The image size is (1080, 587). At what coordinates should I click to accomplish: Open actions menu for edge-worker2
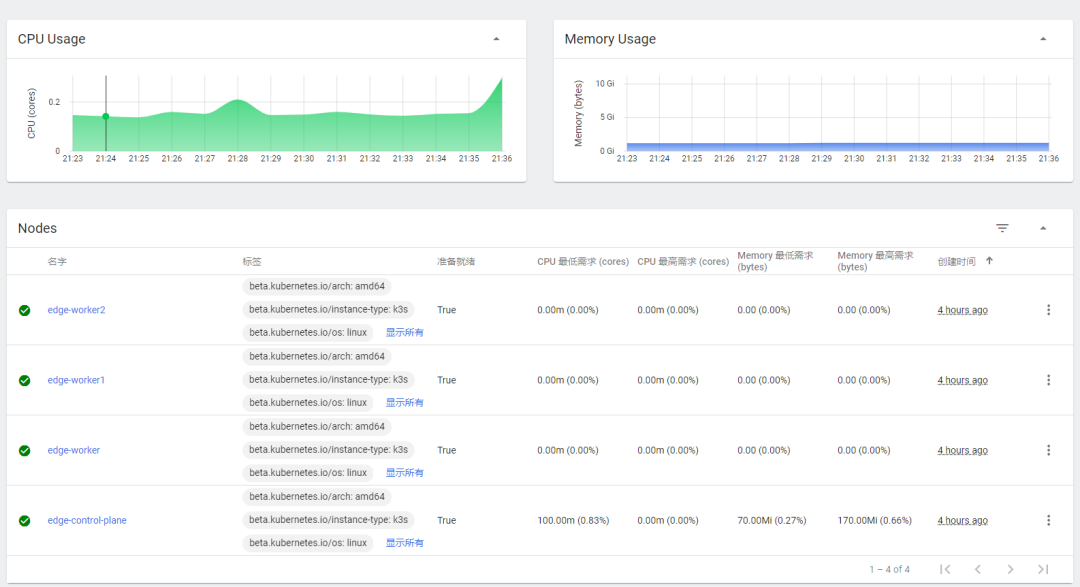pyautogui.click(x=1048, y=310)
